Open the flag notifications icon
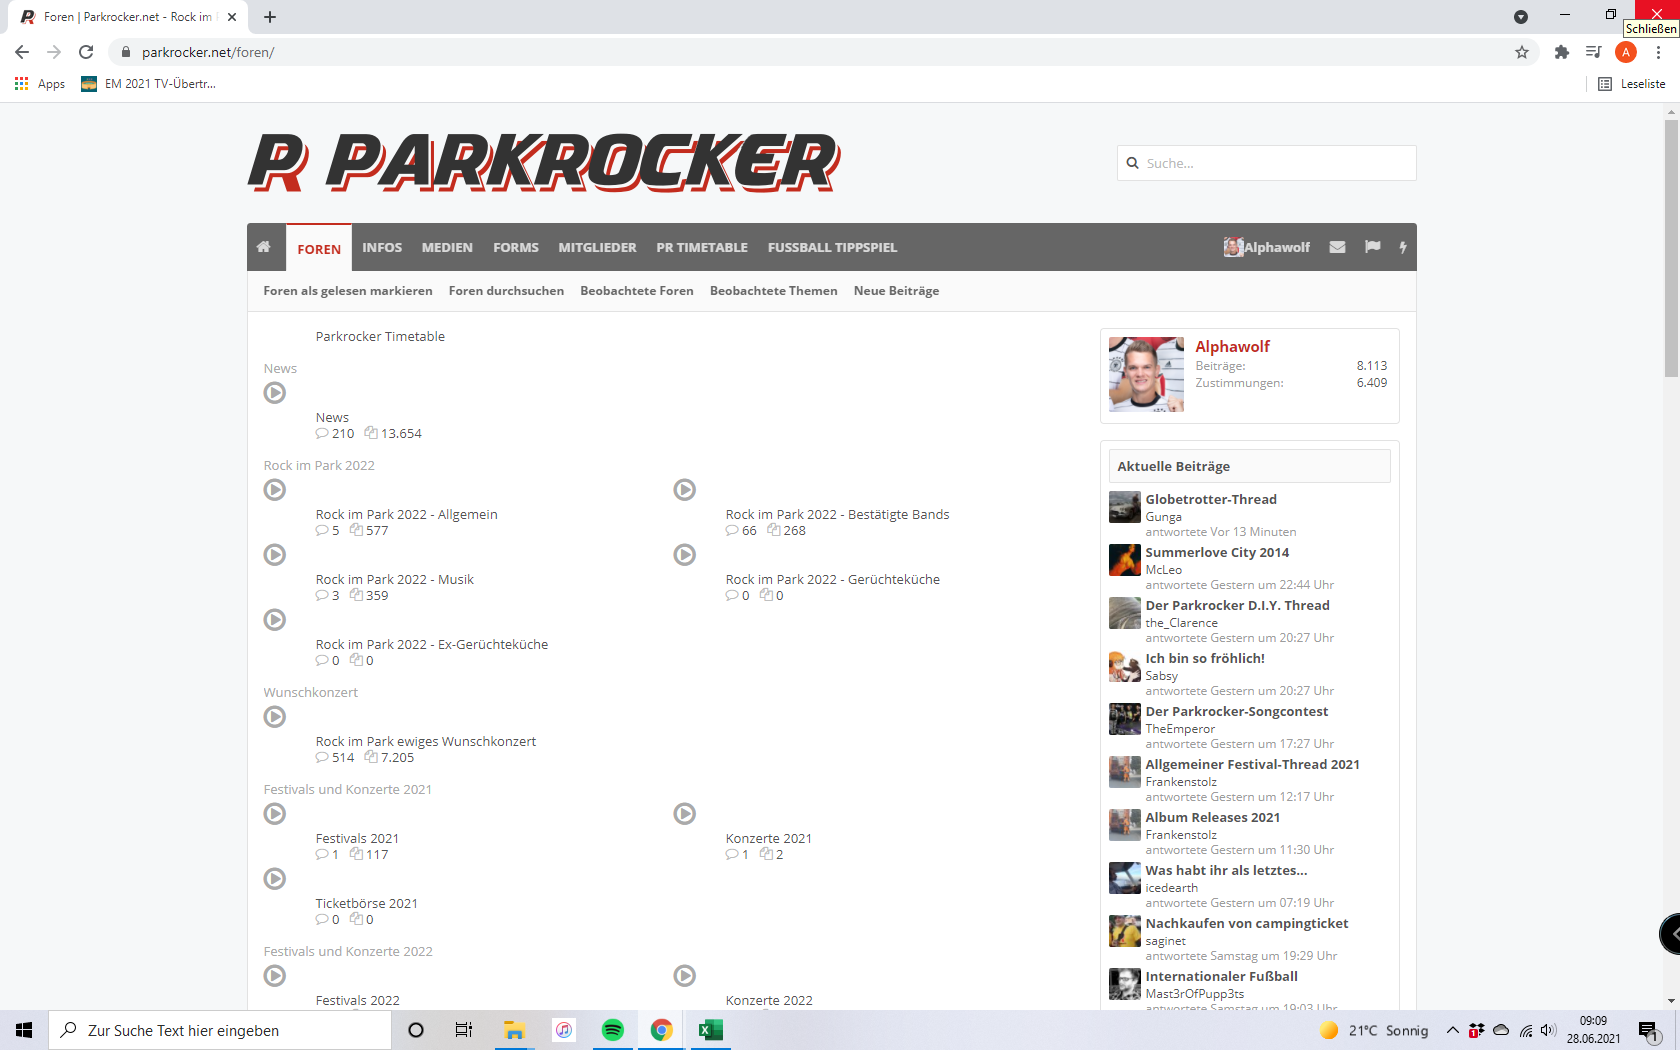Image resolution: width=1680 pixels, height=1050 pixels. [x=1373, y=247]
